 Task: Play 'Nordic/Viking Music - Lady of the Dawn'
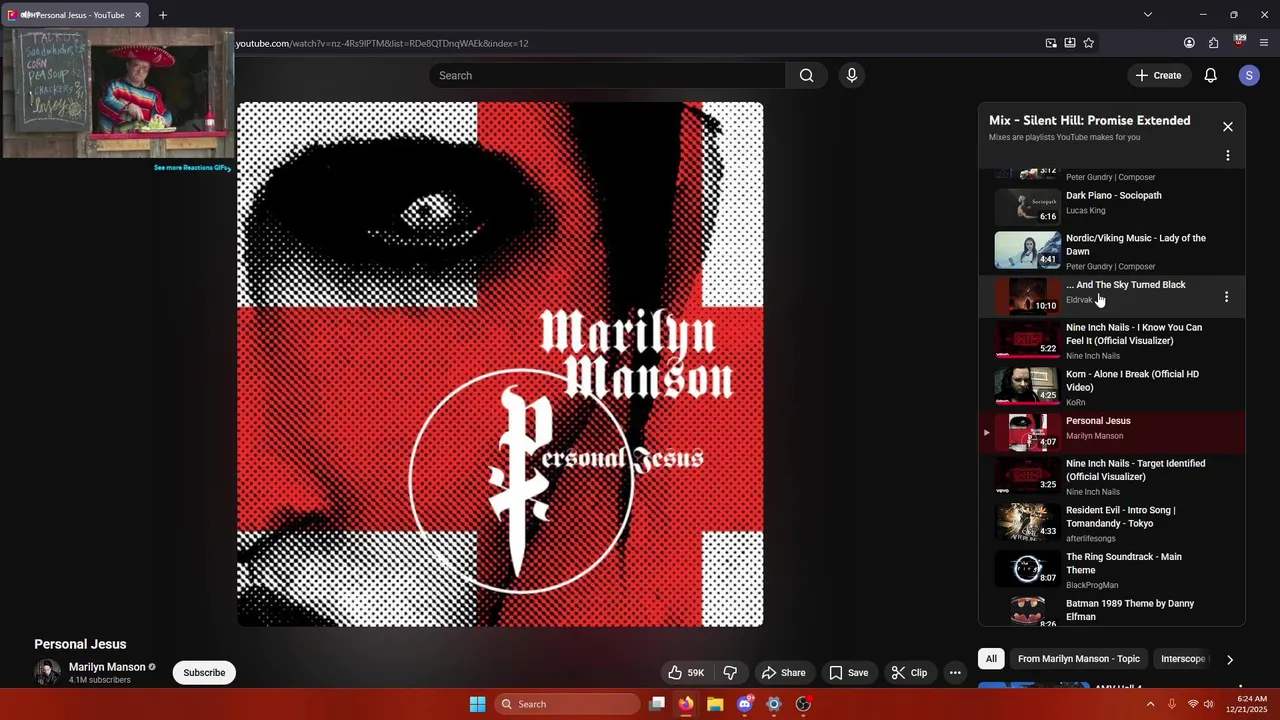tap(1111, 251)
